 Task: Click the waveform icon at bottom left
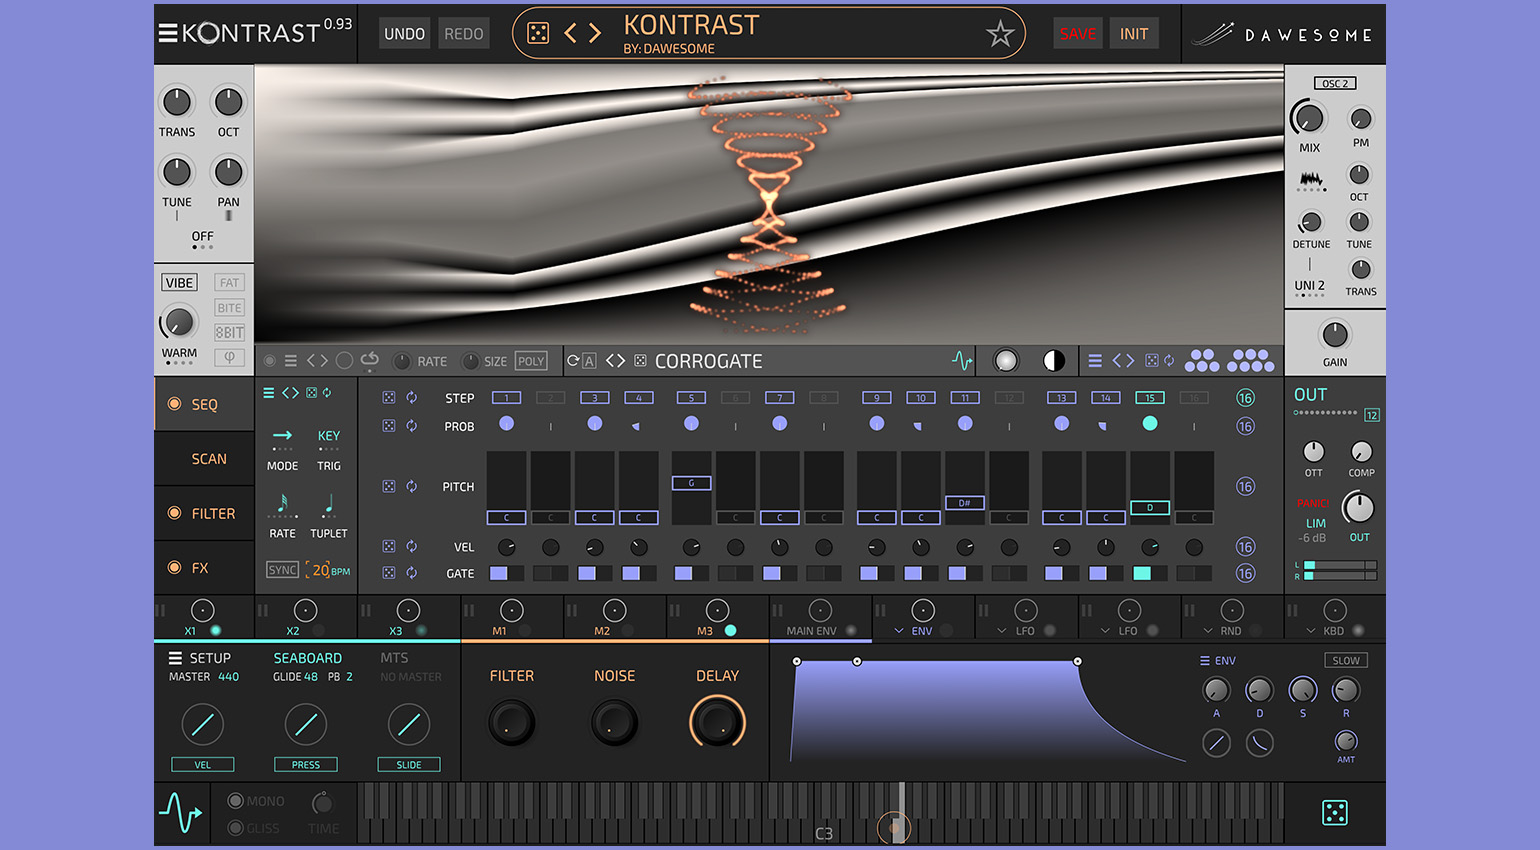click(181, 812)
